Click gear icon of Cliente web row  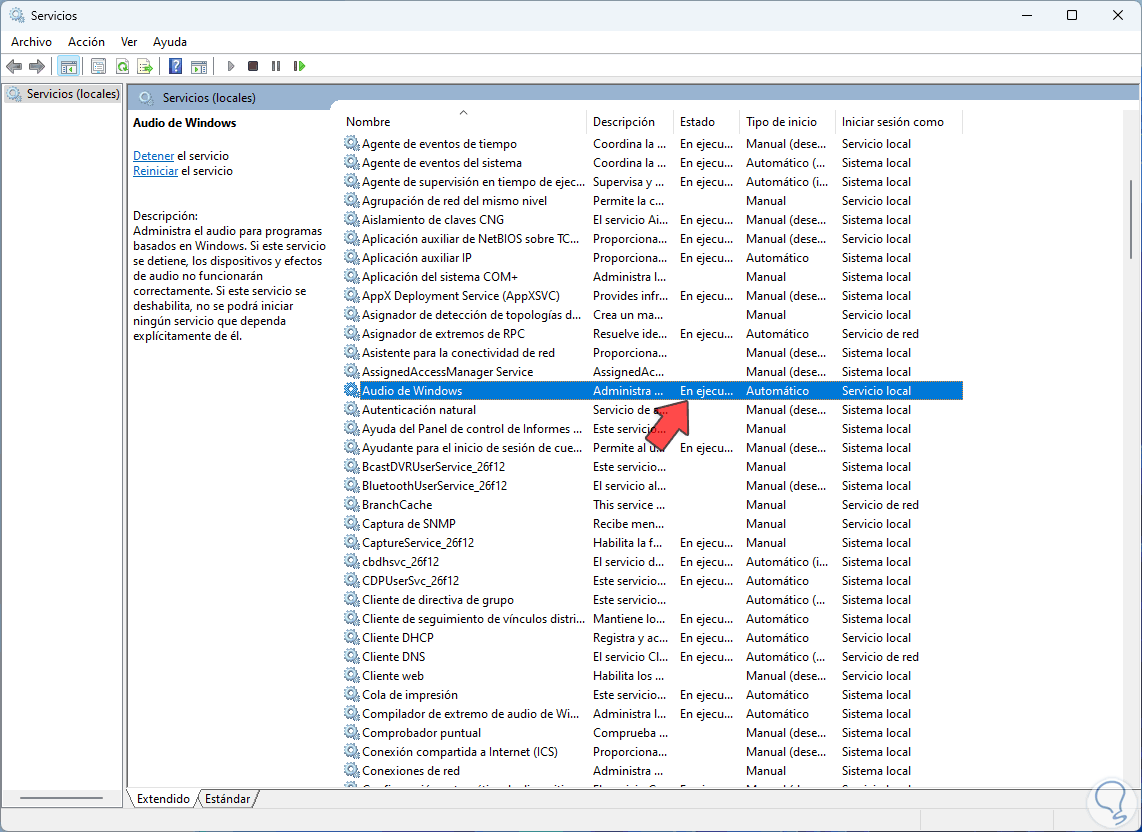[352, 675]
